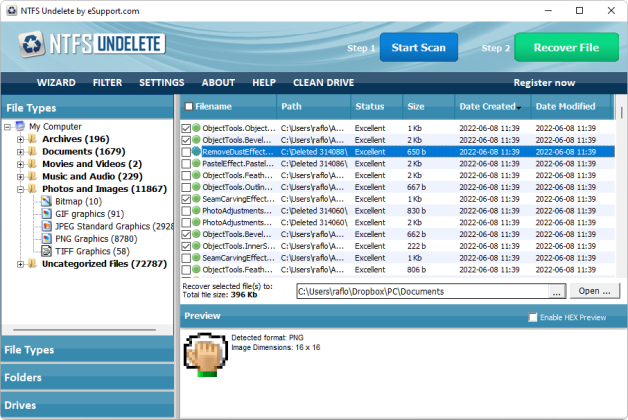The image size is (628, 420).
Task: Switch to the Drives panel tab
Action: pos(87,405)
